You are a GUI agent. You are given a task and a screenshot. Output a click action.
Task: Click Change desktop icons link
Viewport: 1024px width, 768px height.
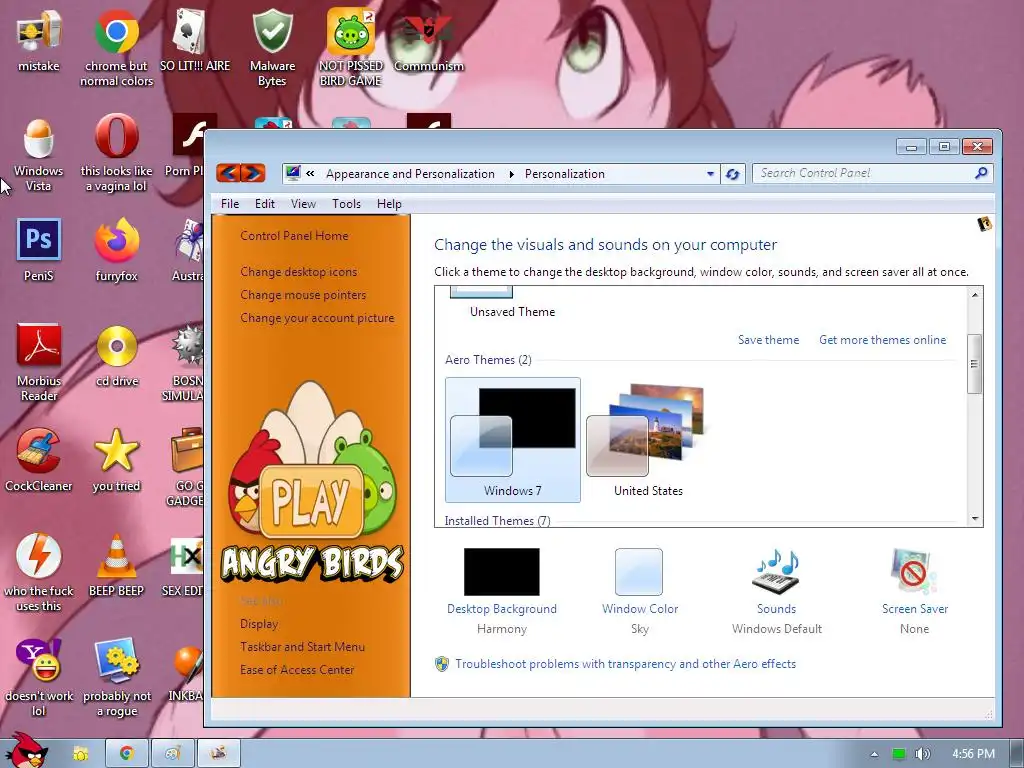298,272
